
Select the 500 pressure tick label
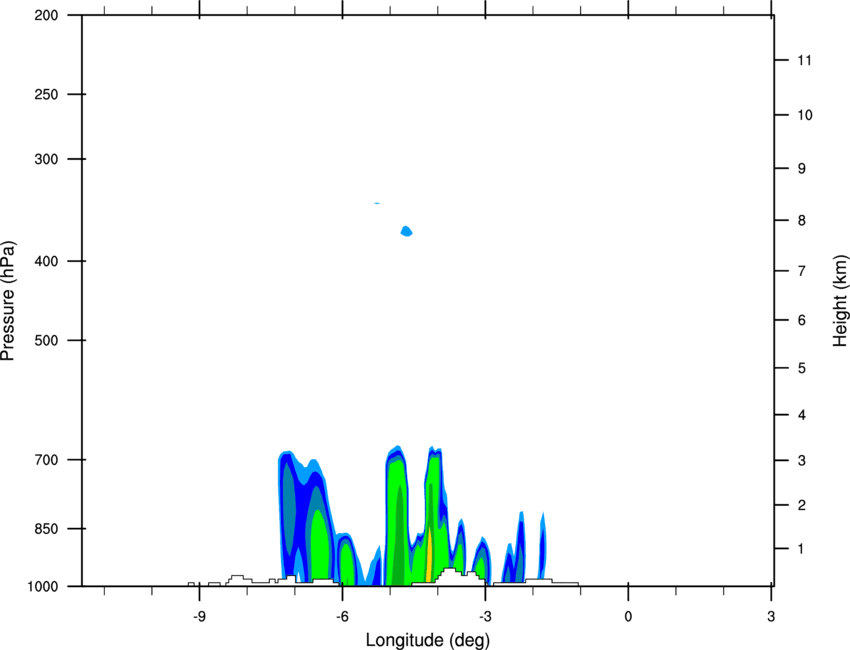tap(46, 340)
